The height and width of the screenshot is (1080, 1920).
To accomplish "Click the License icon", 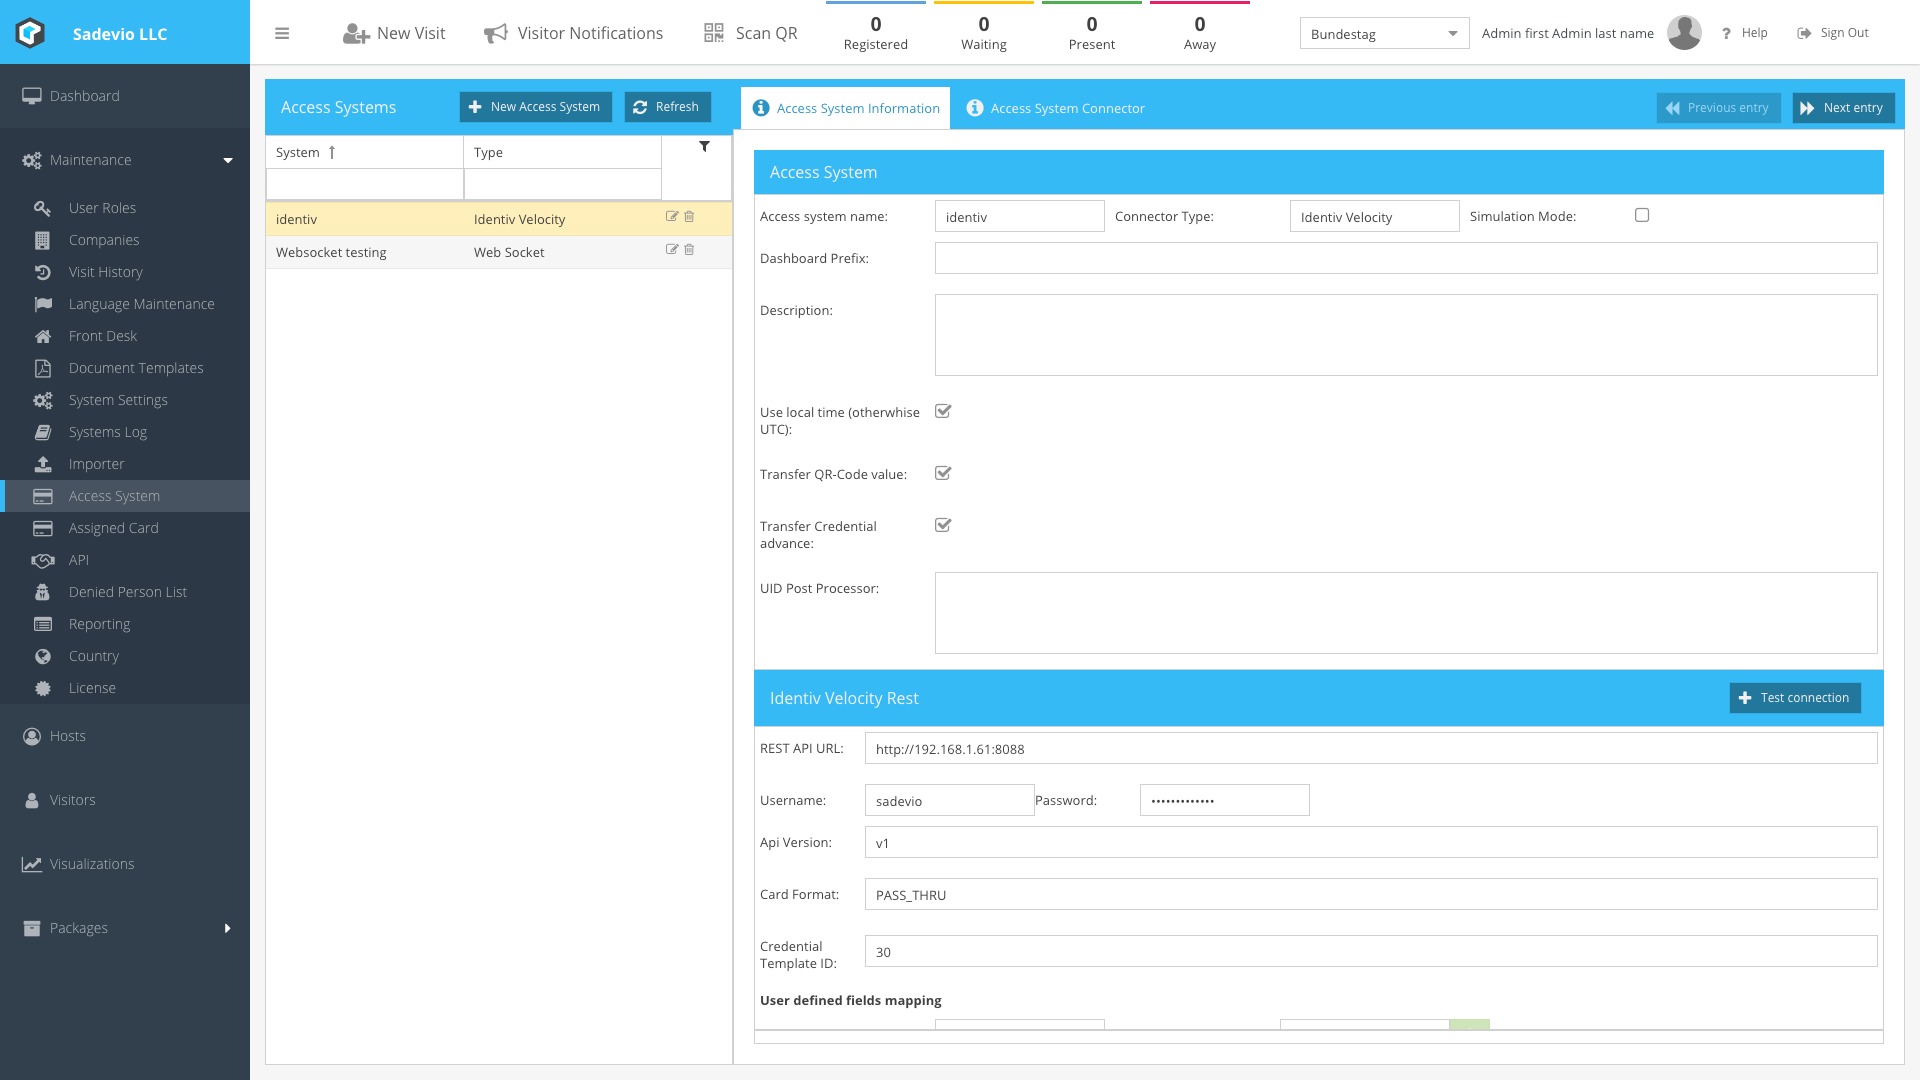I will pos(42,688).
